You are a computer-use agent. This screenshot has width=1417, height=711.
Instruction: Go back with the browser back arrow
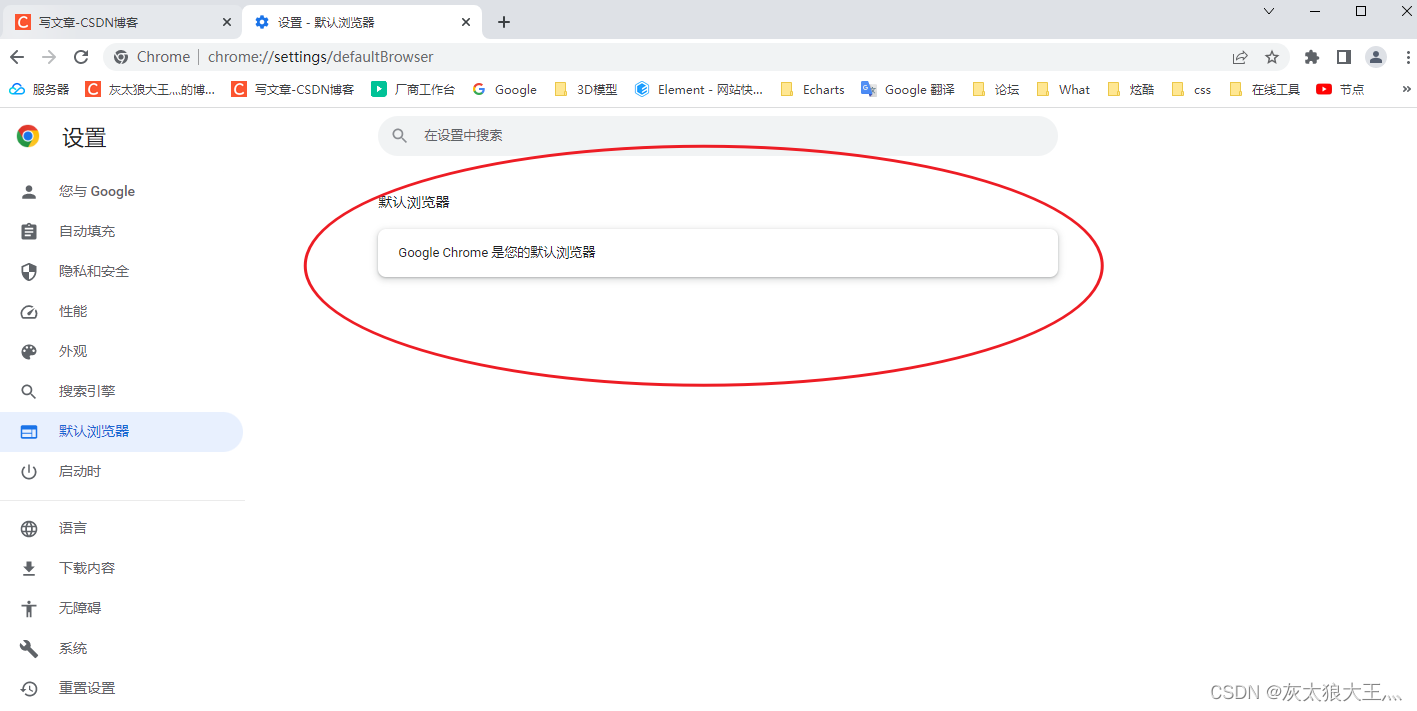click(x=17, y=57)
